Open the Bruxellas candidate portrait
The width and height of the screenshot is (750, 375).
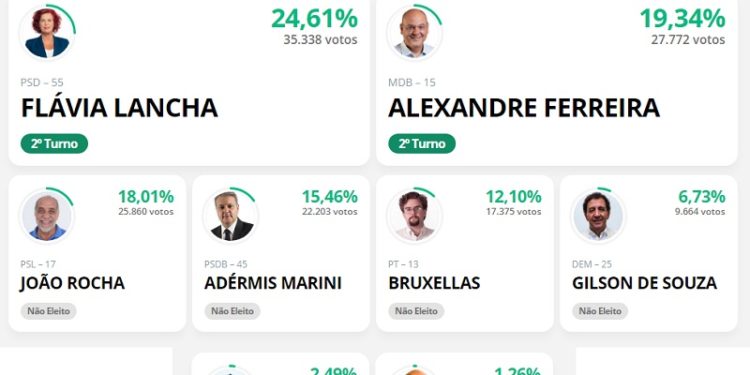tap(415, 217)
